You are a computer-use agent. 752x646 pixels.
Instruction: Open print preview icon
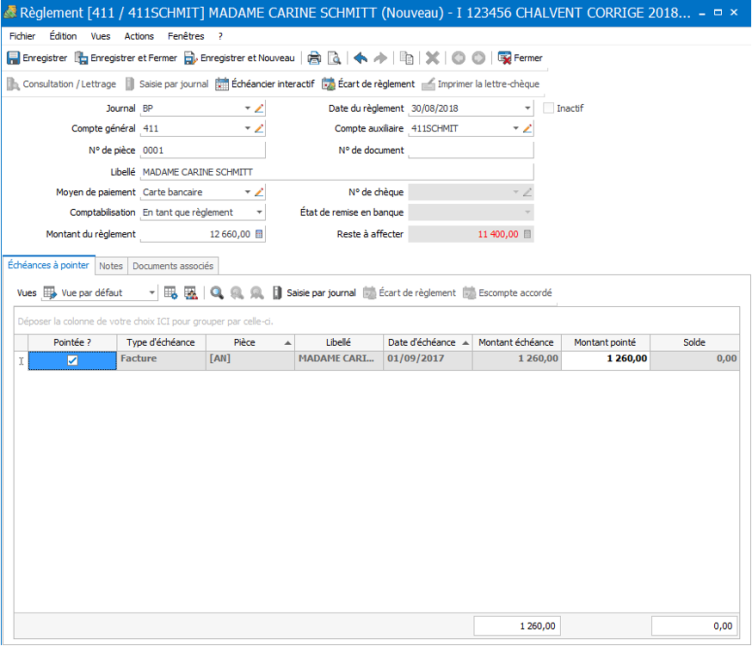334,58
